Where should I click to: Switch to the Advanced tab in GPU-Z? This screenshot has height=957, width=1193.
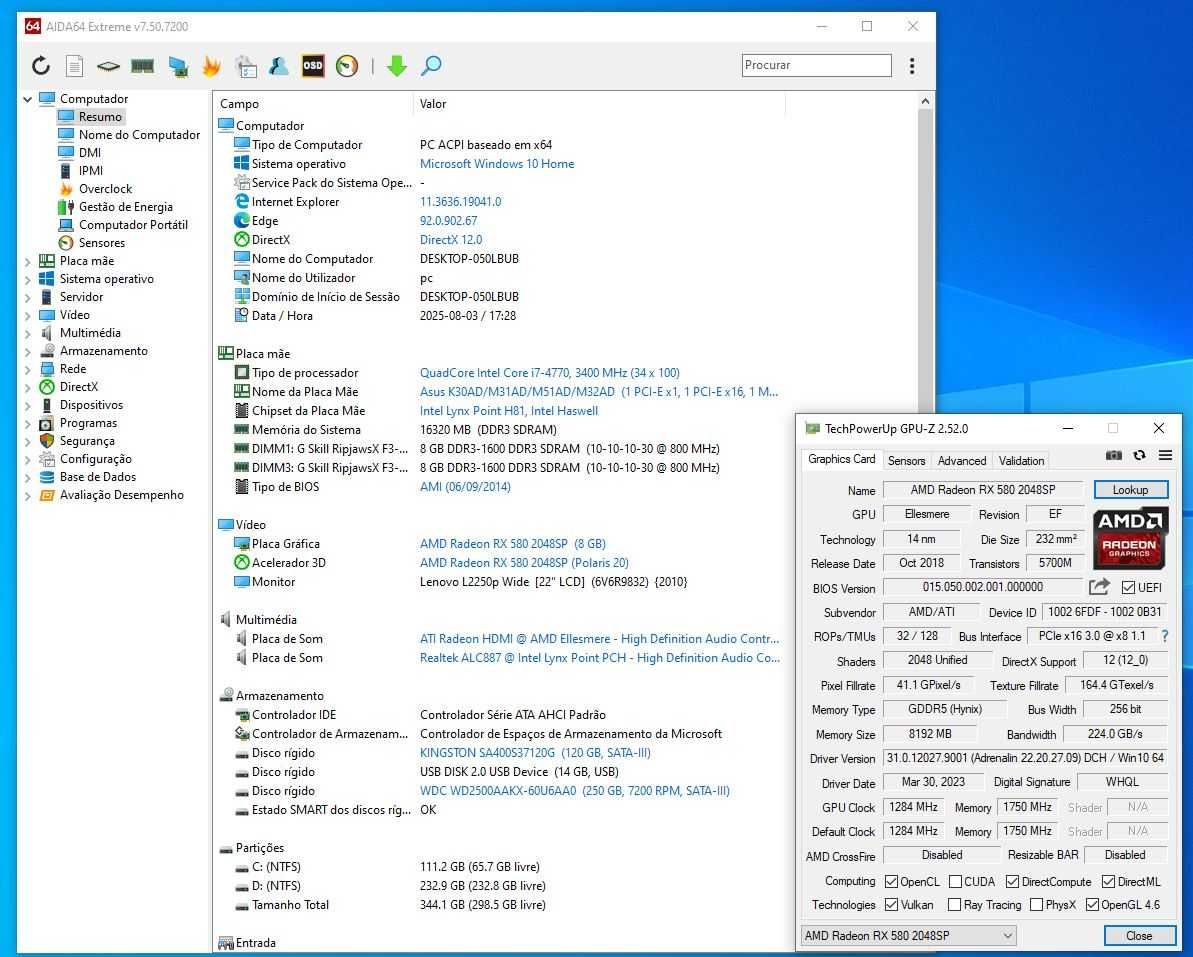click(962, 460)
